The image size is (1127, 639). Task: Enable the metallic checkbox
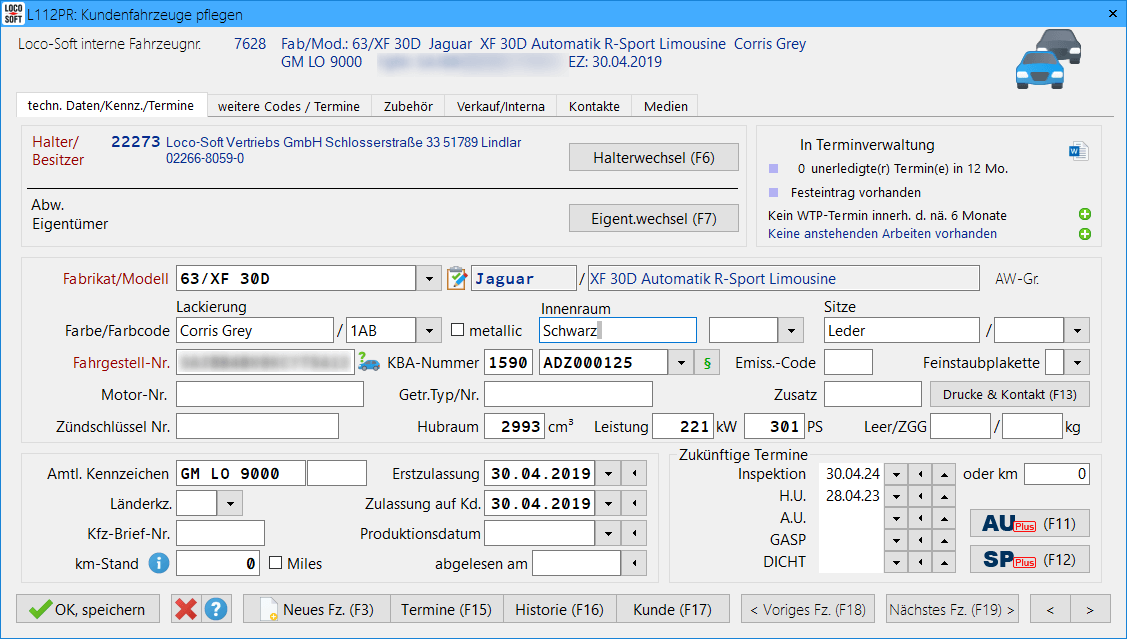pyautogui.click(x=458, y=330)
